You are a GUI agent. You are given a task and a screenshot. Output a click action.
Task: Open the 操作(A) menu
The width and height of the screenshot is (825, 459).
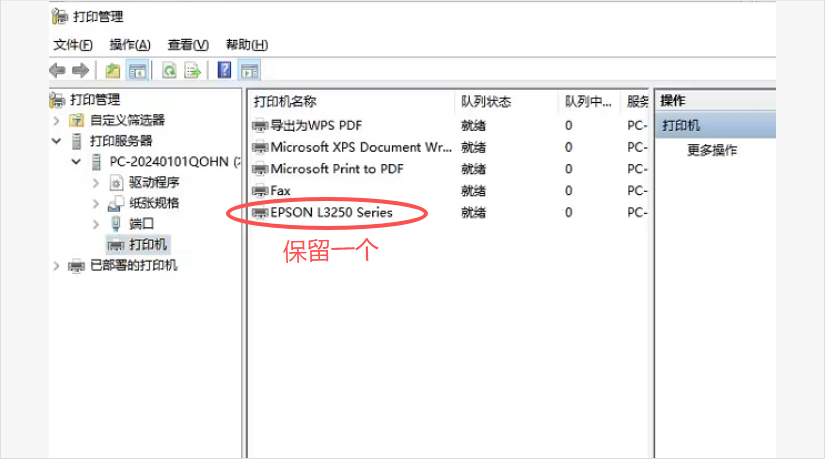(x=130, y=45)
